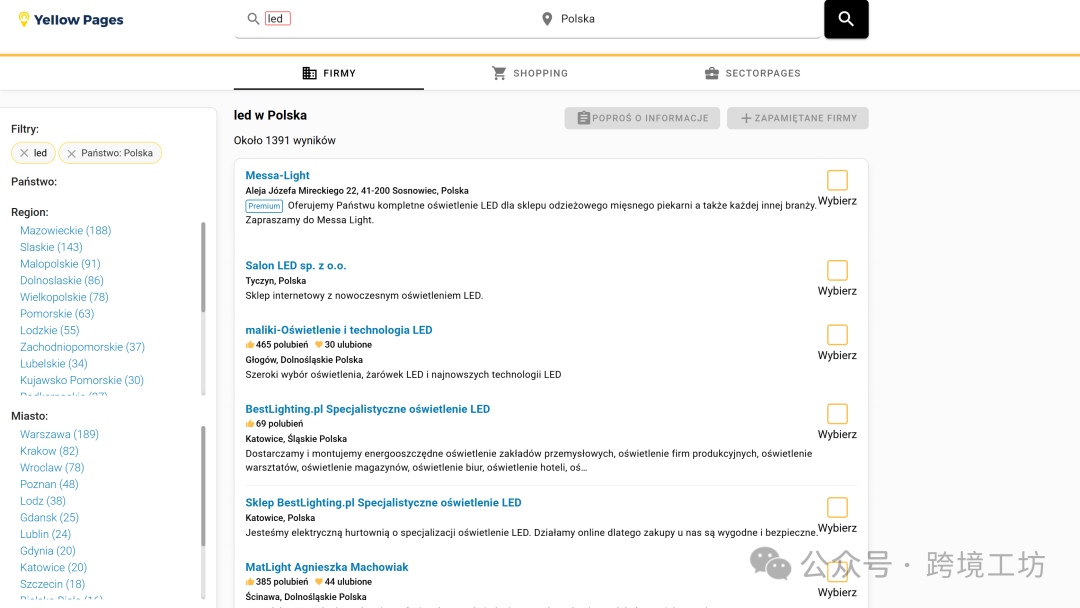Remove the 'led' filter chip
The image size is (1080, 608).
[x=24, y=153]
